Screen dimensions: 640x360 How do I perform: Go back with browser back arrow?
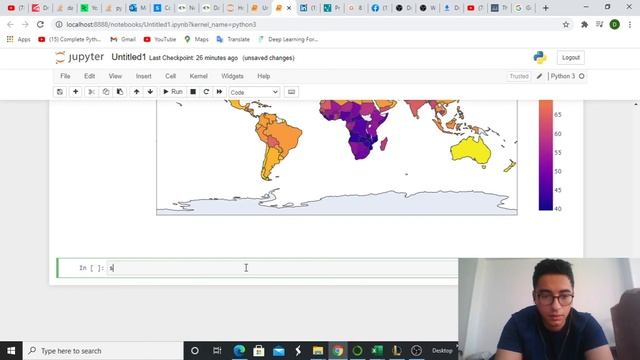11,24
